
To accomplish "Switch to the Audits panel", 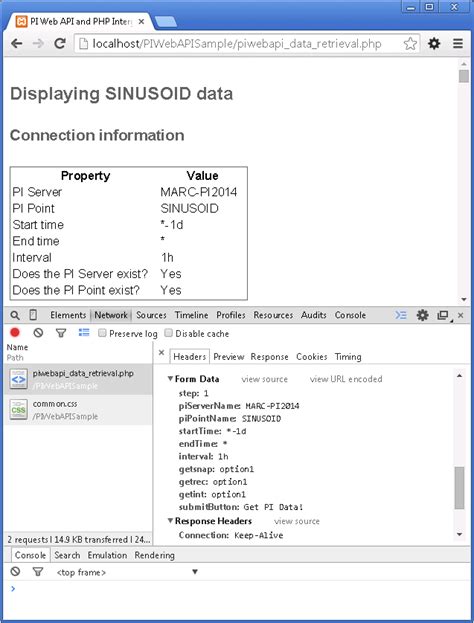I will pos(314,315).
